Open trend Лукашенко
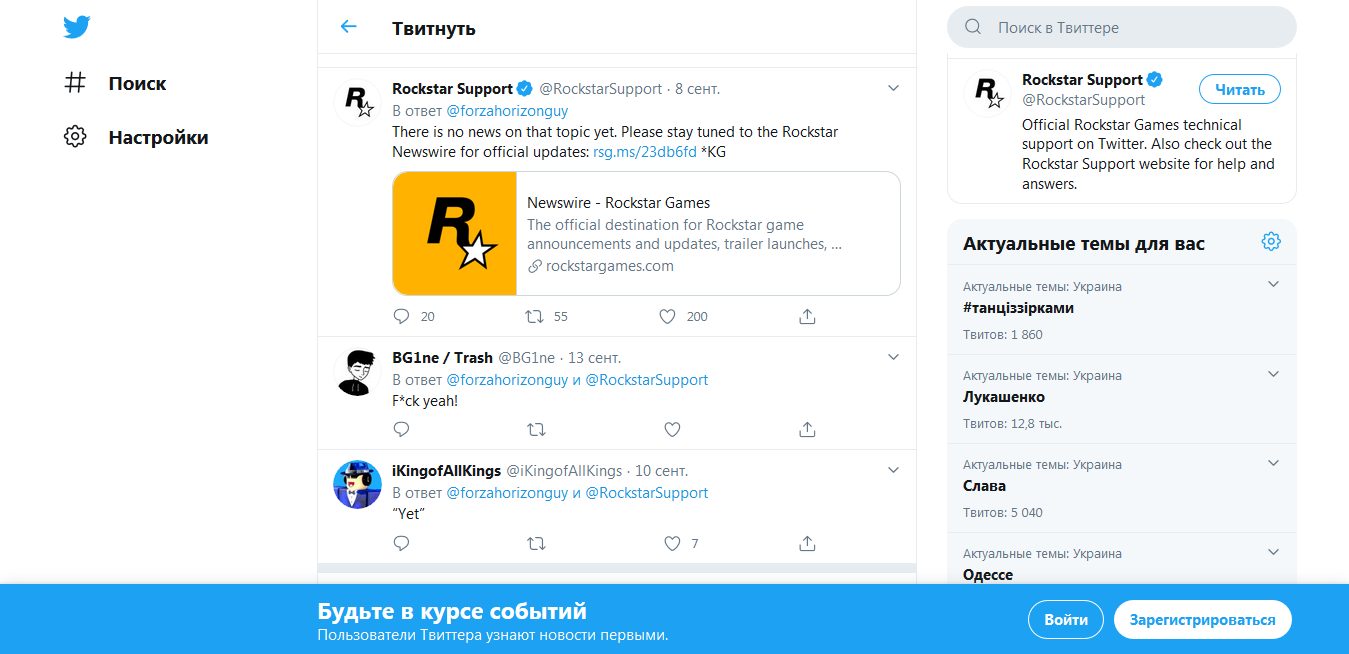This screenshot has height=654, width=1349. (x=1004, y=397)
